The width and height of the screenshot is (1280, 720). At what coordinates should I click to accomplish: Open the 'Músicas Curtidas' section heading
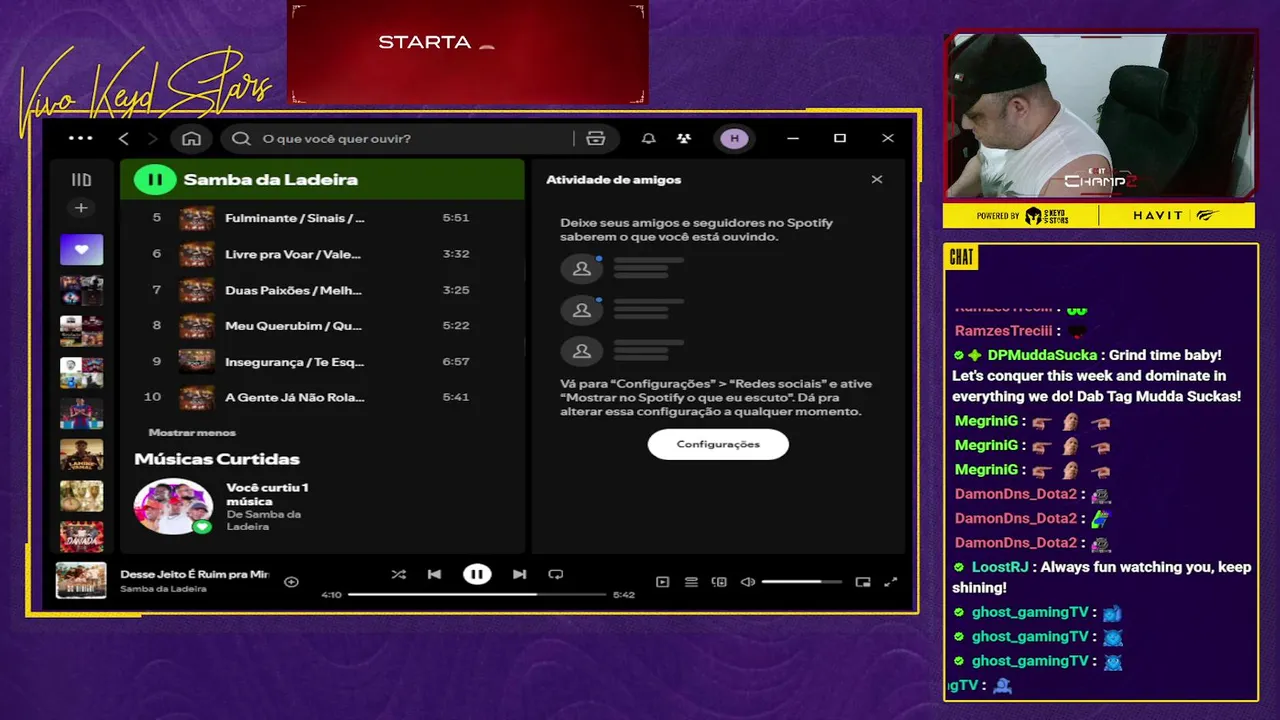pos(217,459)
